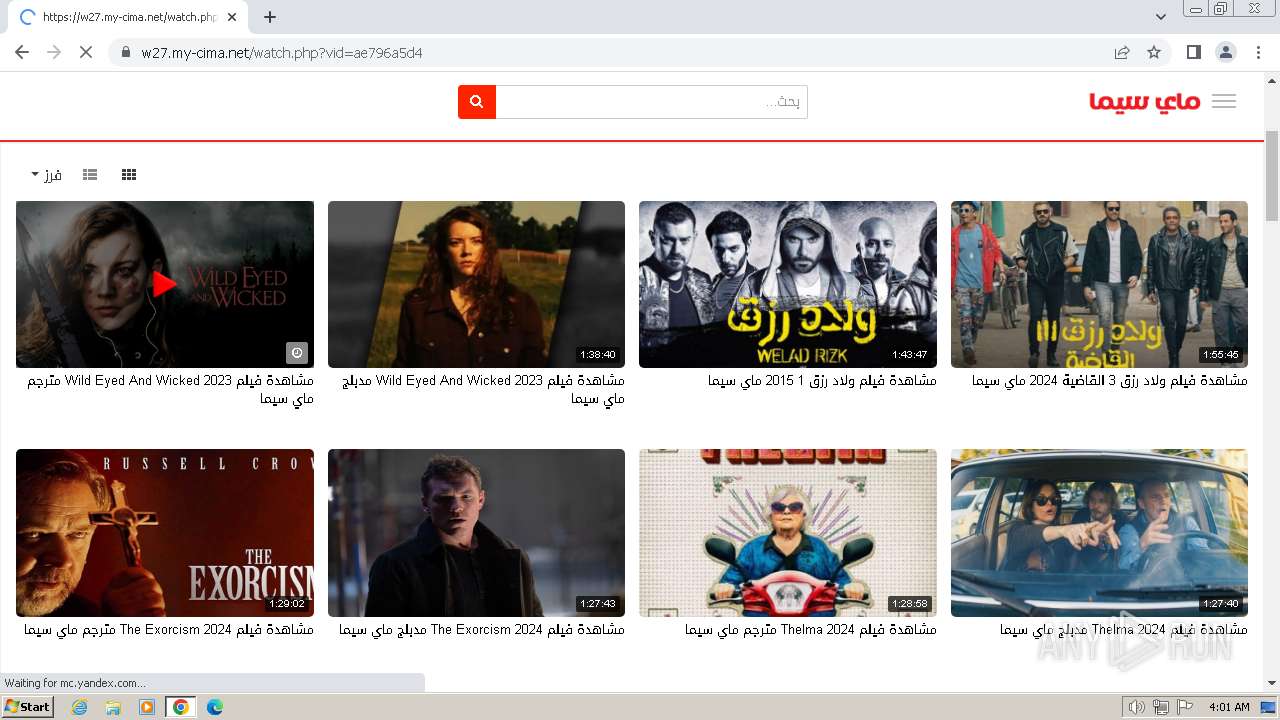This screenshot has height=720, width=1280.
Task: Share this page icon in address bar
Action: tap(1122, 52)
